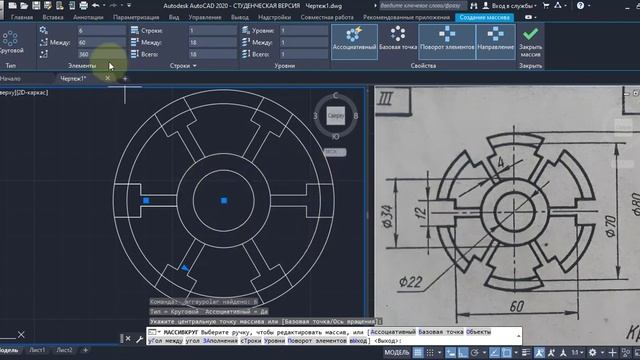Toggle the lineweight display status icon
Image resolution: width=640 pixels, height=360 pixels.
526,353
